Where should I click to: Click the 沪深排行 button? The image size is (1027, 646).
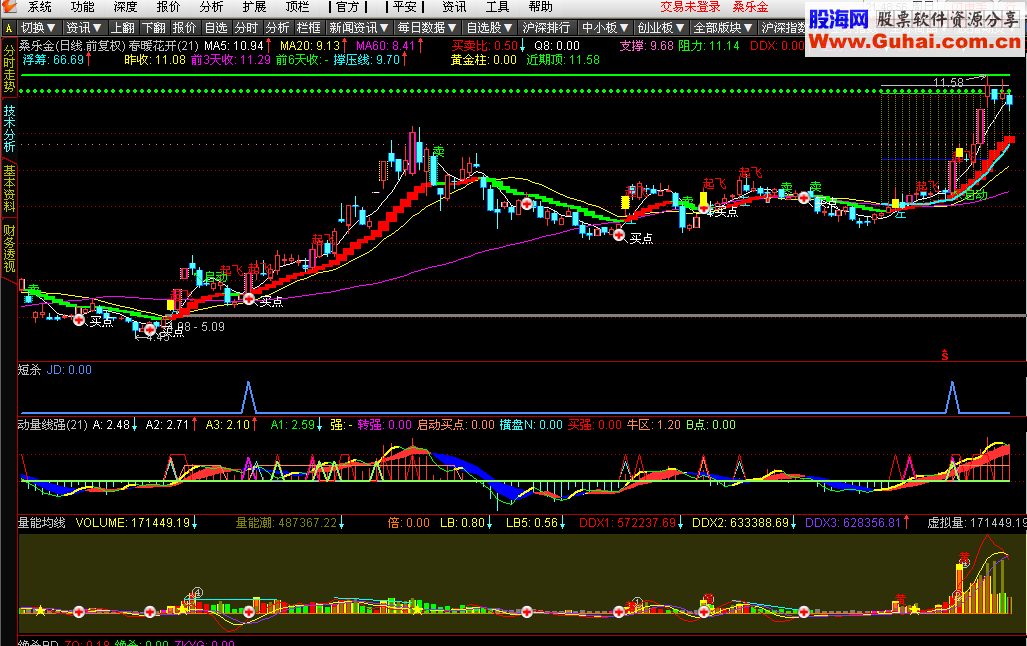pyautogui.click(x=546, y=28)
